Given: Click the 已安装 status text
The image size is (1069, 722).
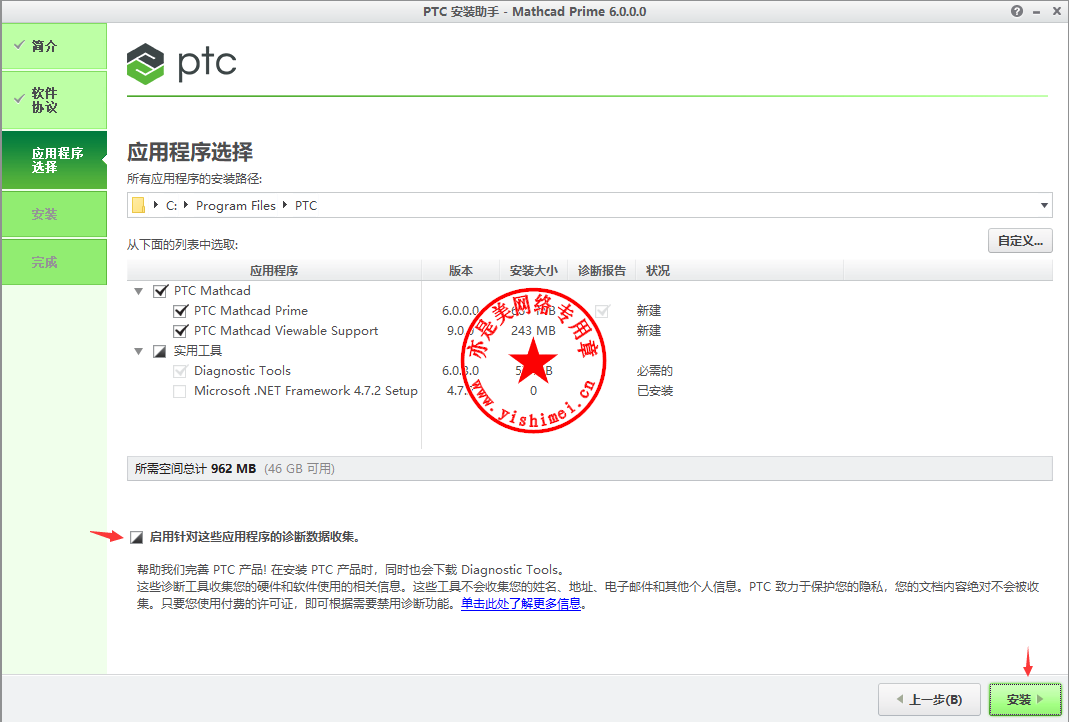Looking at the screenshot, I should (654, 391).
